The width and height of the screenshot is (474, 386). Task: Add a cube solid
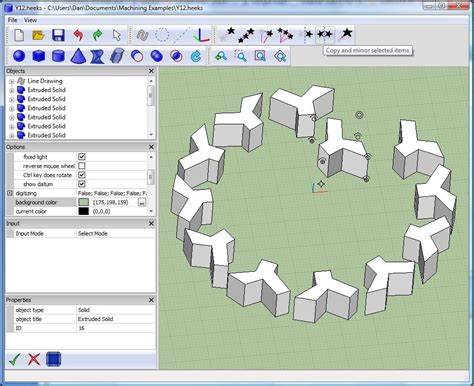pyautogui.click(x=39, y=56)
